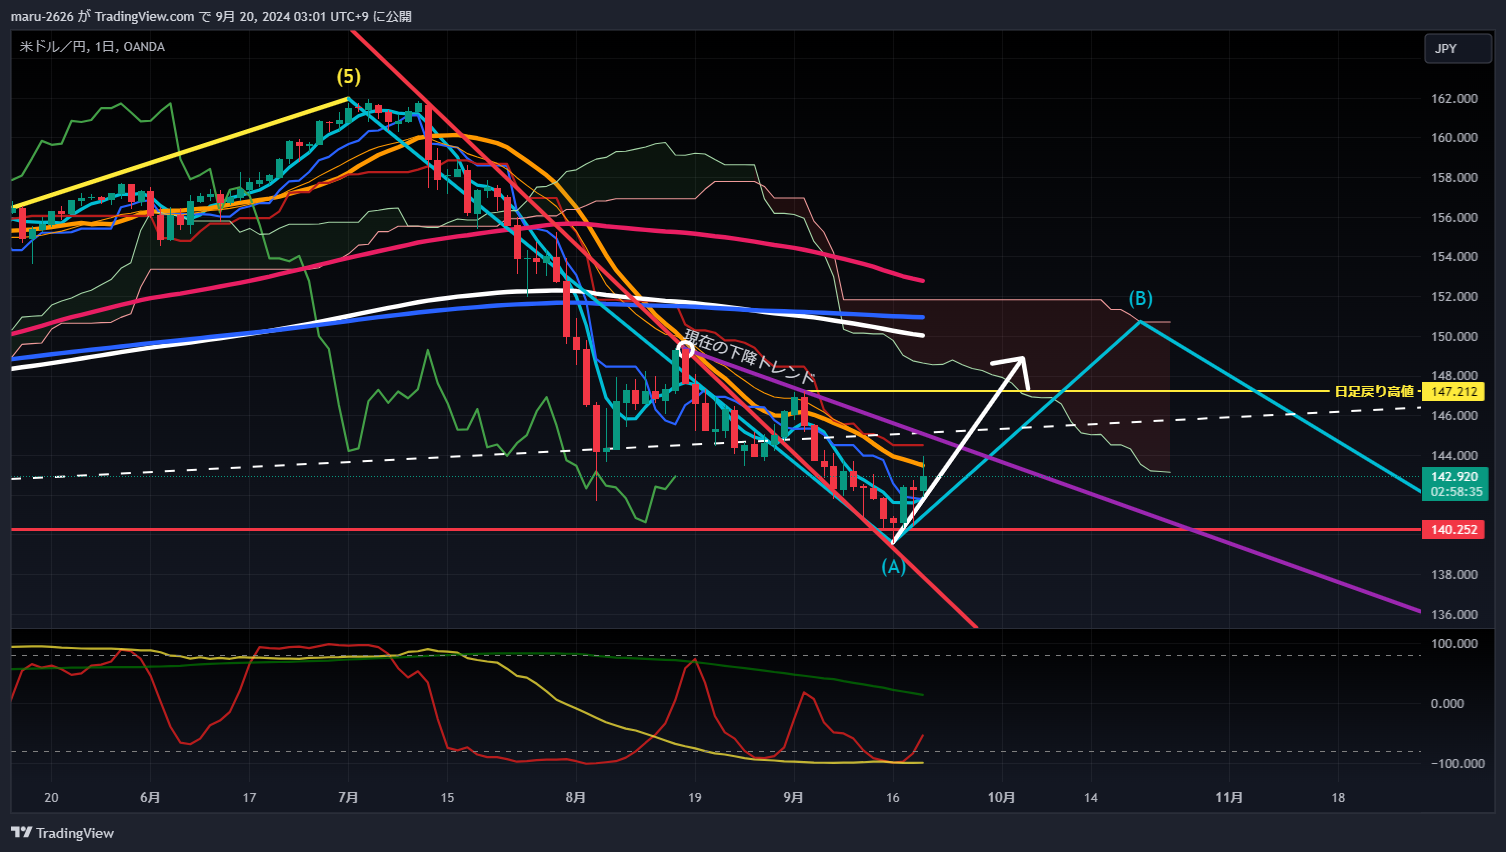This screenshot has height=852, width=1506.
Task: Click 138.000 on the price axis
Action: pos(1454,575)
